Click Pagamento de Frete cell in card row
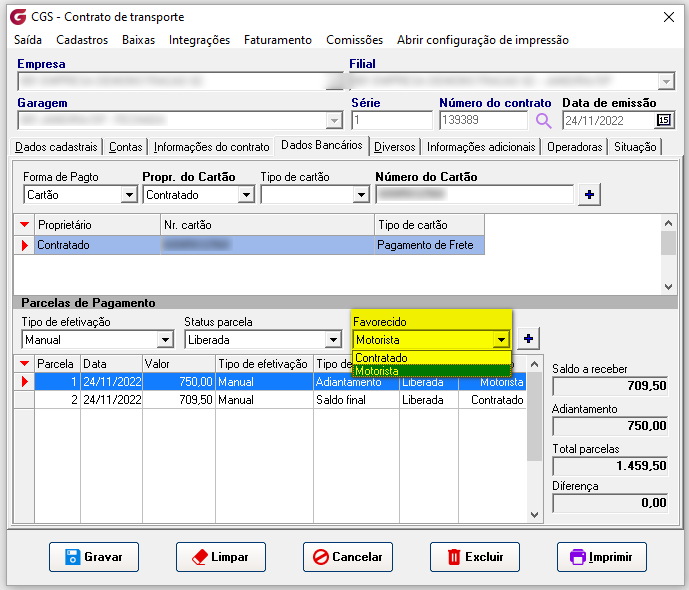The image size is (689, 590). (x=429, y=245)
